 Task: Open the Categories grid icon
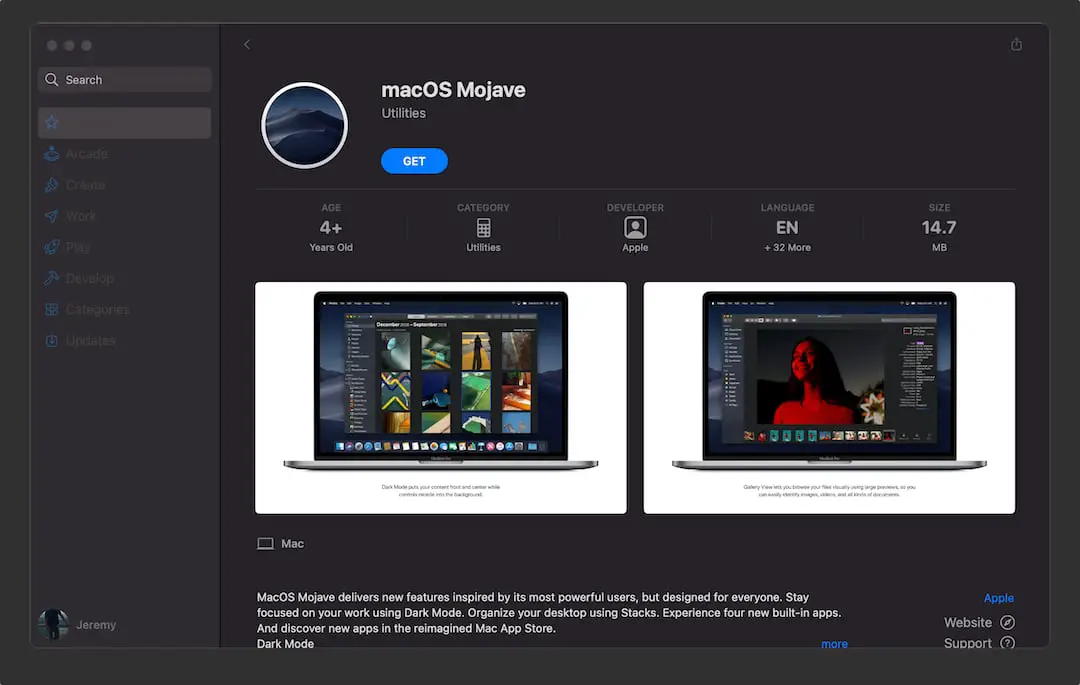52,309
